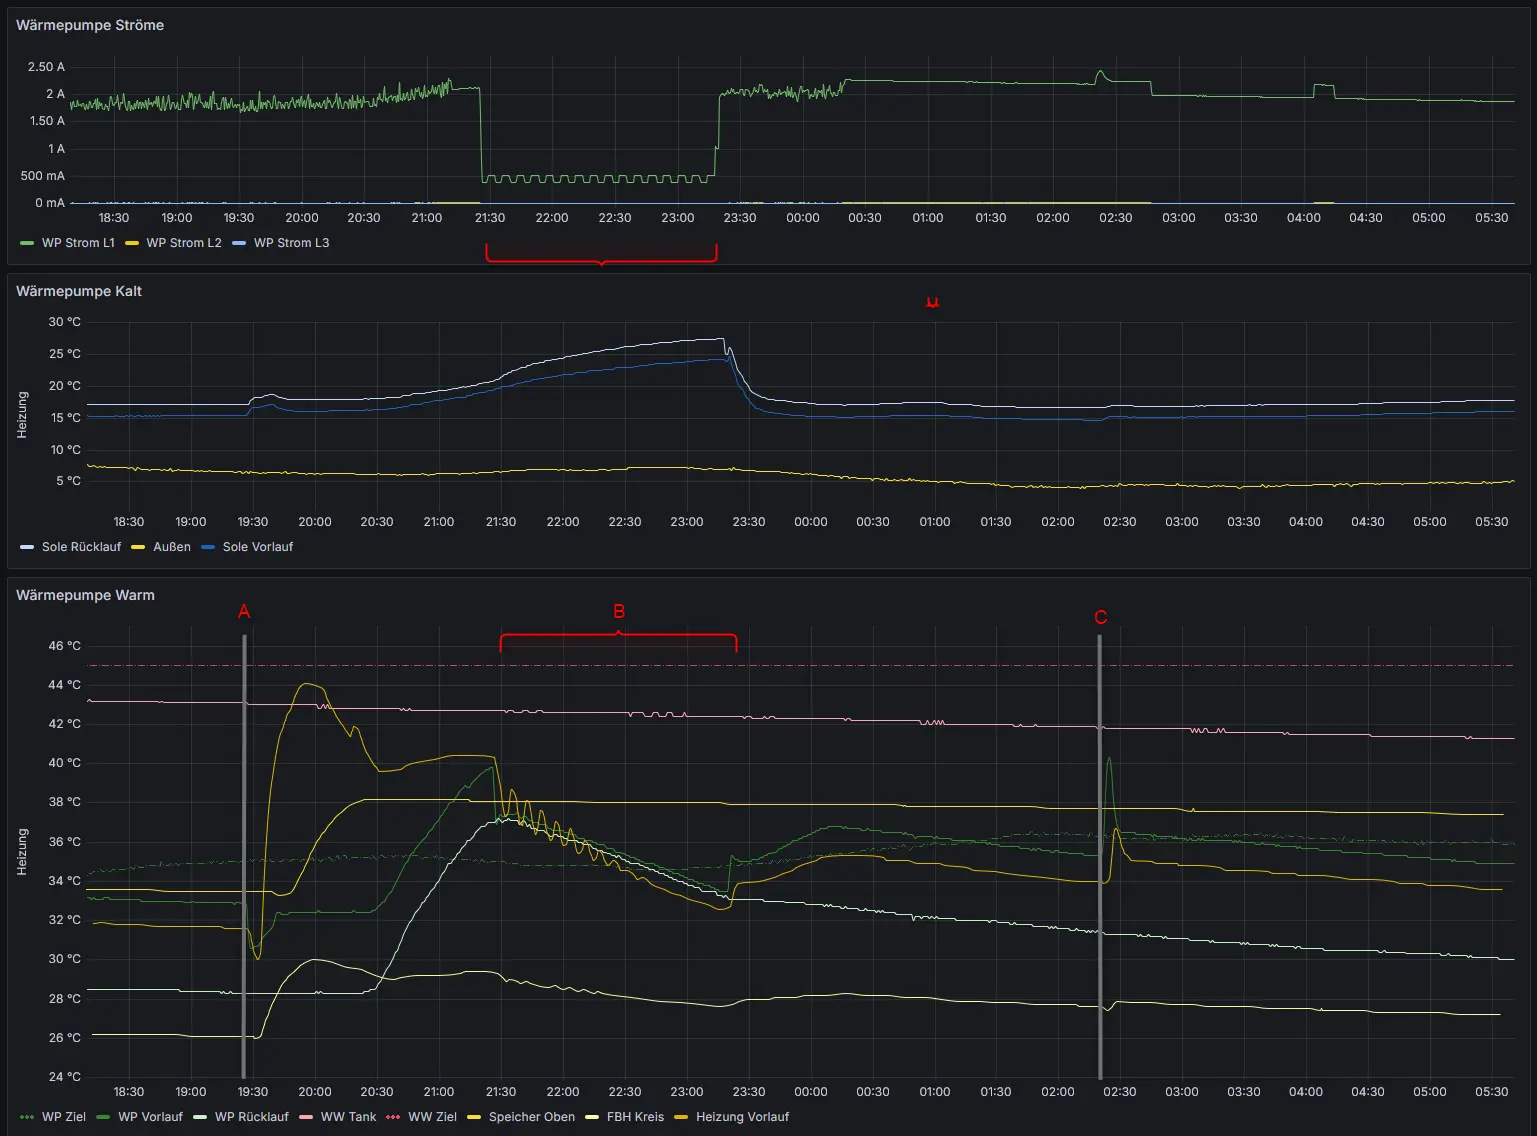Open the Wärmepumpe Warm panel title menu
This screenshot has height=1136, width=1537.
click(x=85, y=595)
